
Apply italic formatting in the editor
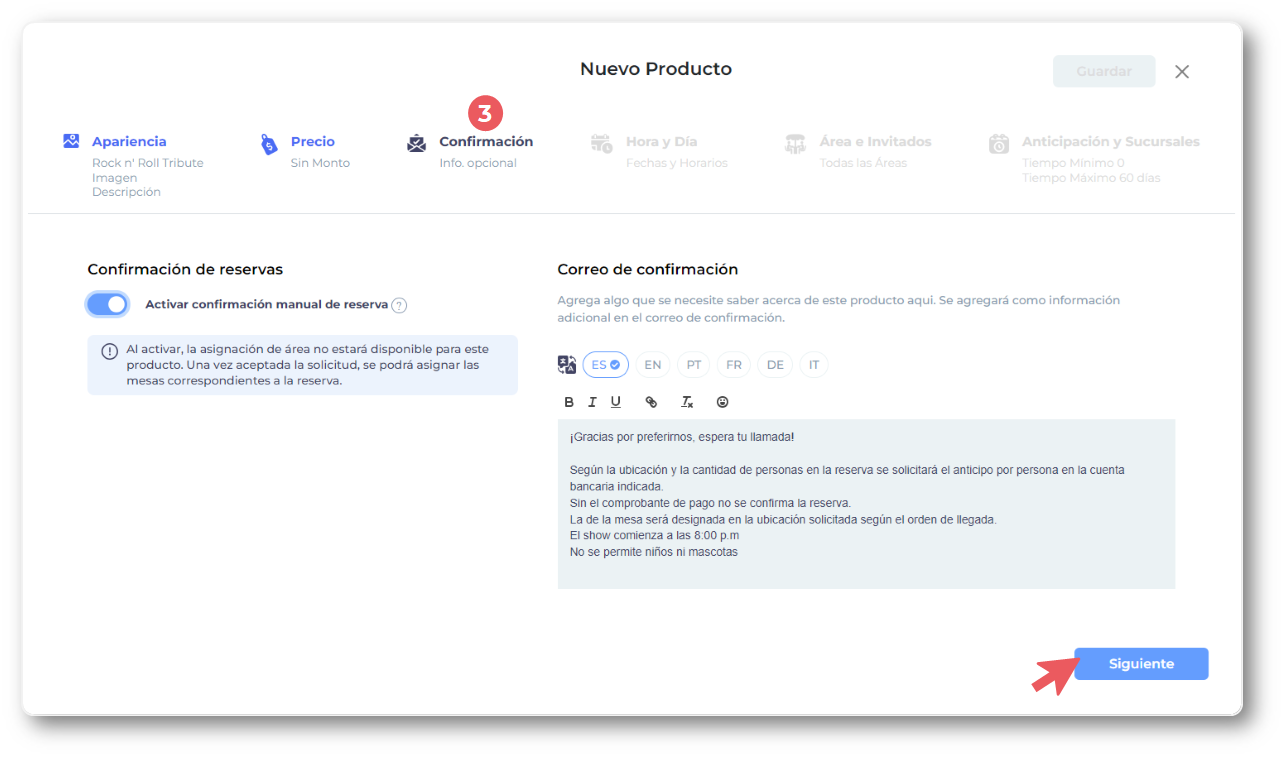592,402
